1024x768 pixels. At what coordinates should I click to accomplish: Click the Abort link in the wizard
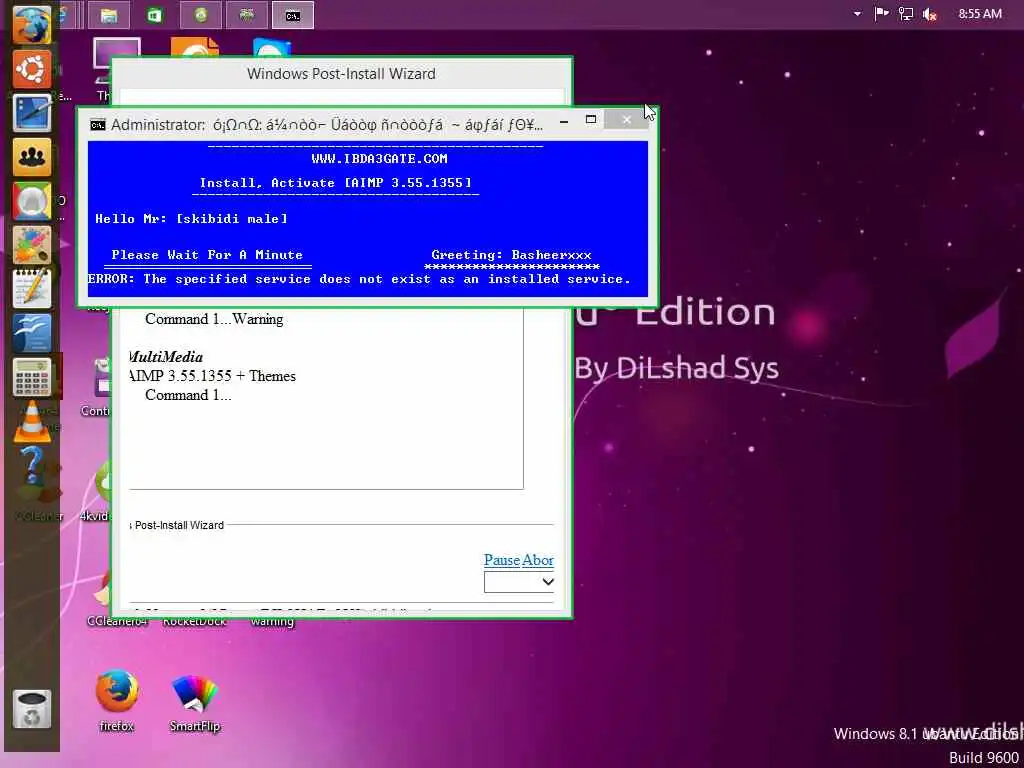538,560
